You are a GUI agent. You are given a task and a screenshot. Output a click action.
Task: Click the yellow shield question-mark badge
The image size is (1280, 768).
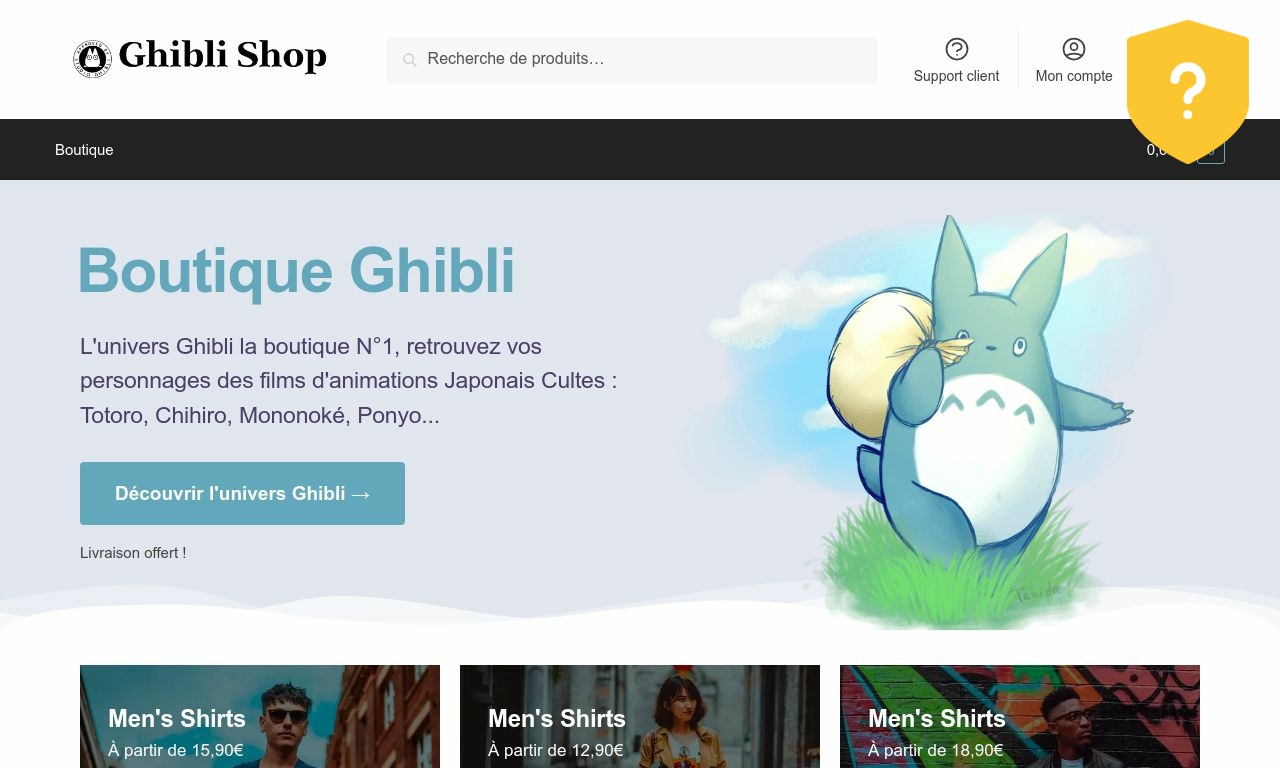pyautogui.click(x=1188, y=91)
